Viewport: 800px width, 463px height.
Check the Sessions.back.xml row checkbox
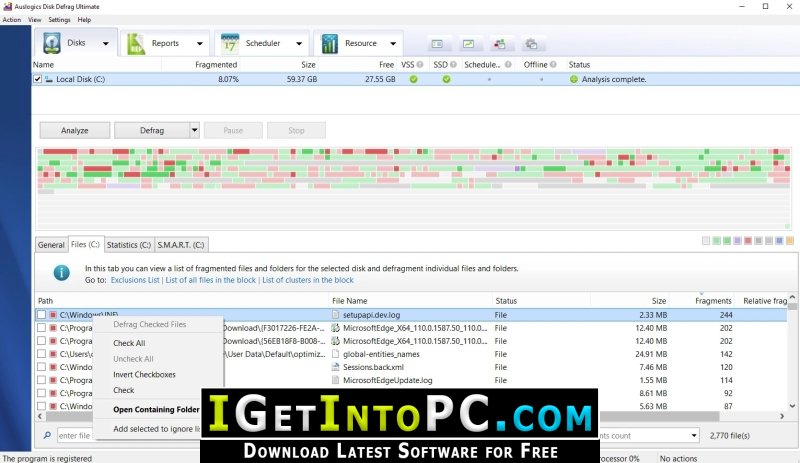click(41, 367)
